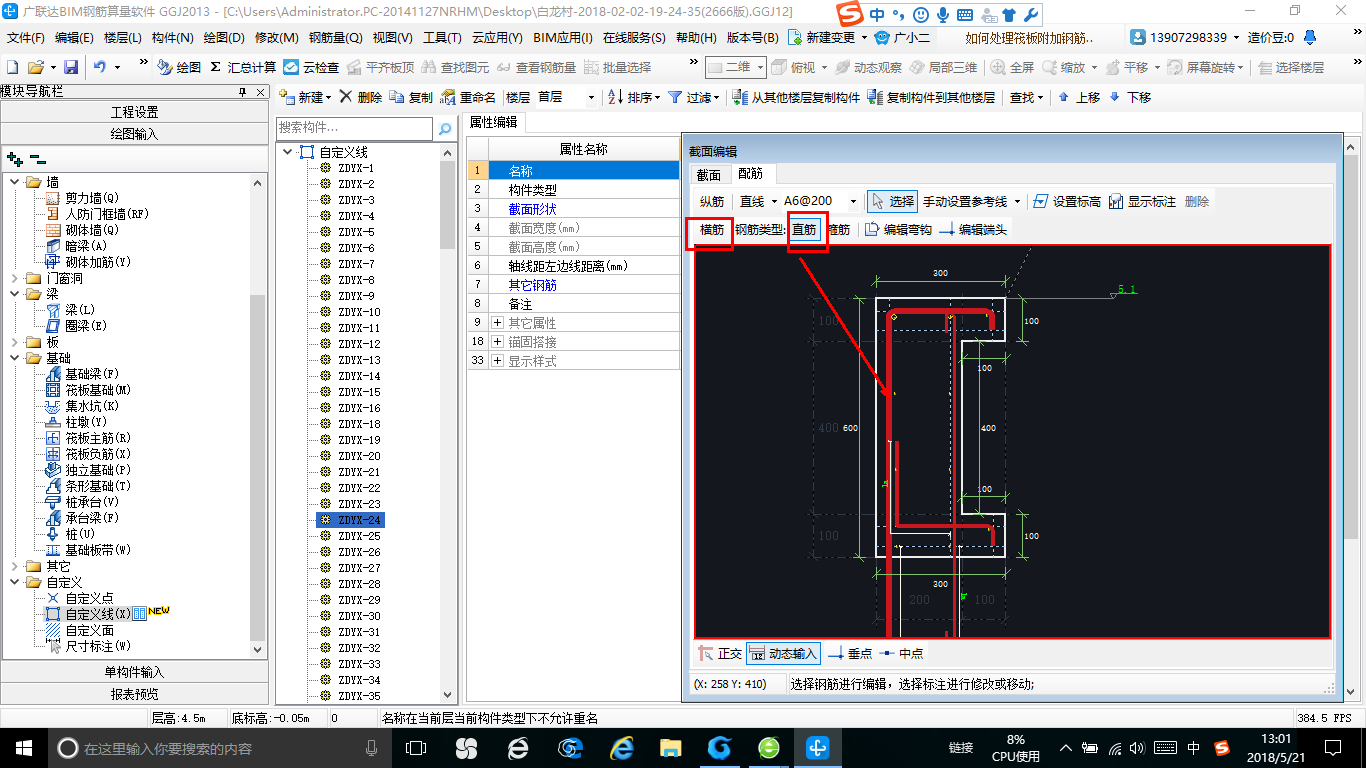Click 设置标高 in section editor
The height and width of the screenshot is (768, 1366).
click(x=1066, y=201)
